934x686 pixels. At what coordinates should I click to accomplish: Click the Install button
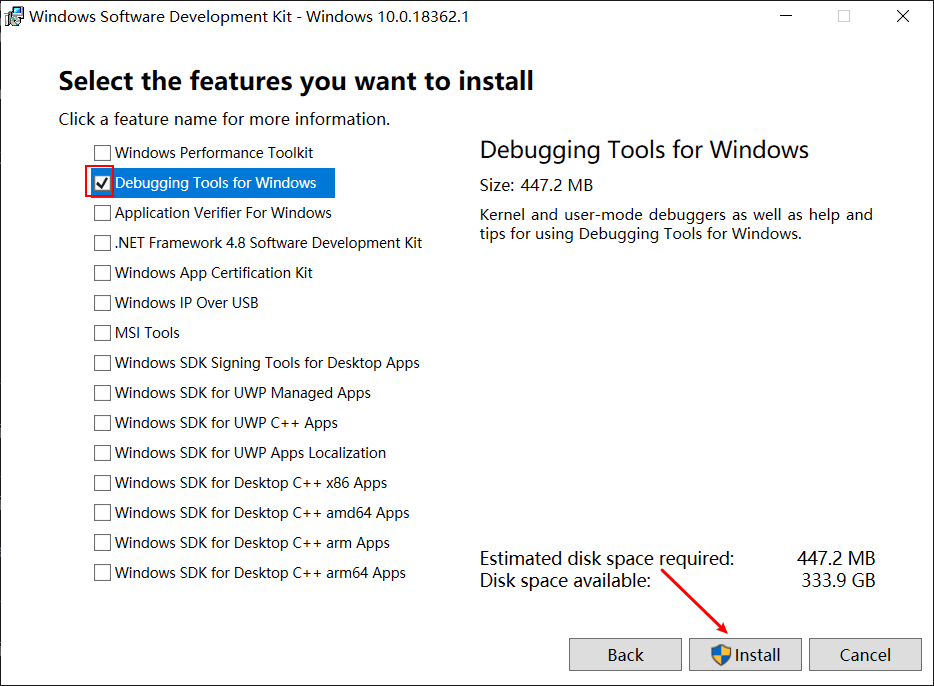pos(745,654)
